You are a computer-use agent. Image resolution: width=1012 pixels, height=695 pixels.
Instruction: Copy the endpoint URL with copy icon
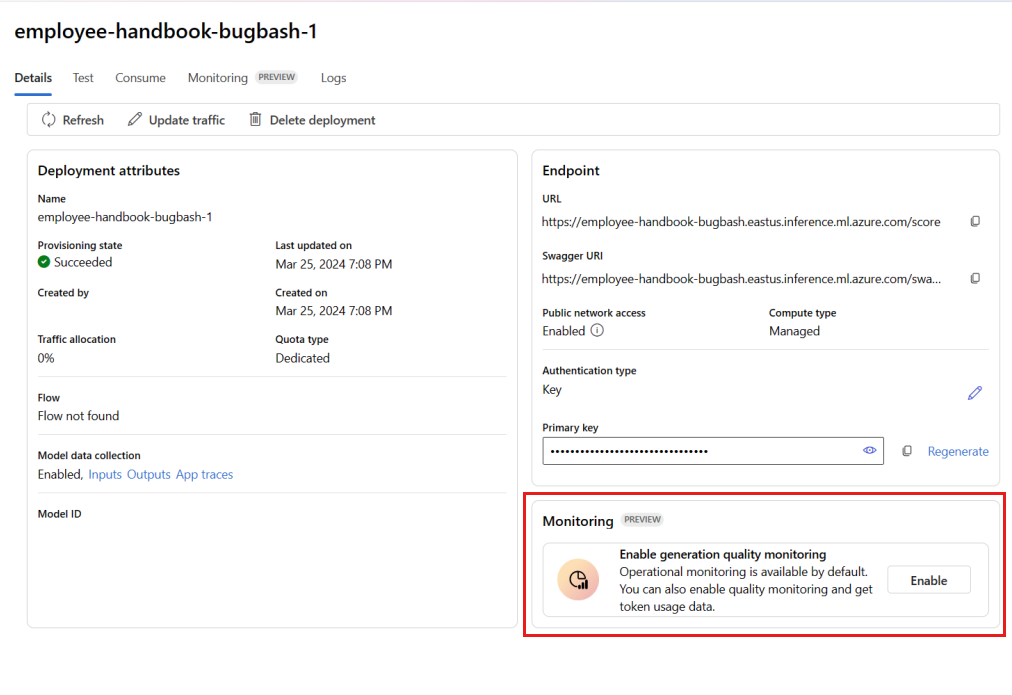pos(975,221)
